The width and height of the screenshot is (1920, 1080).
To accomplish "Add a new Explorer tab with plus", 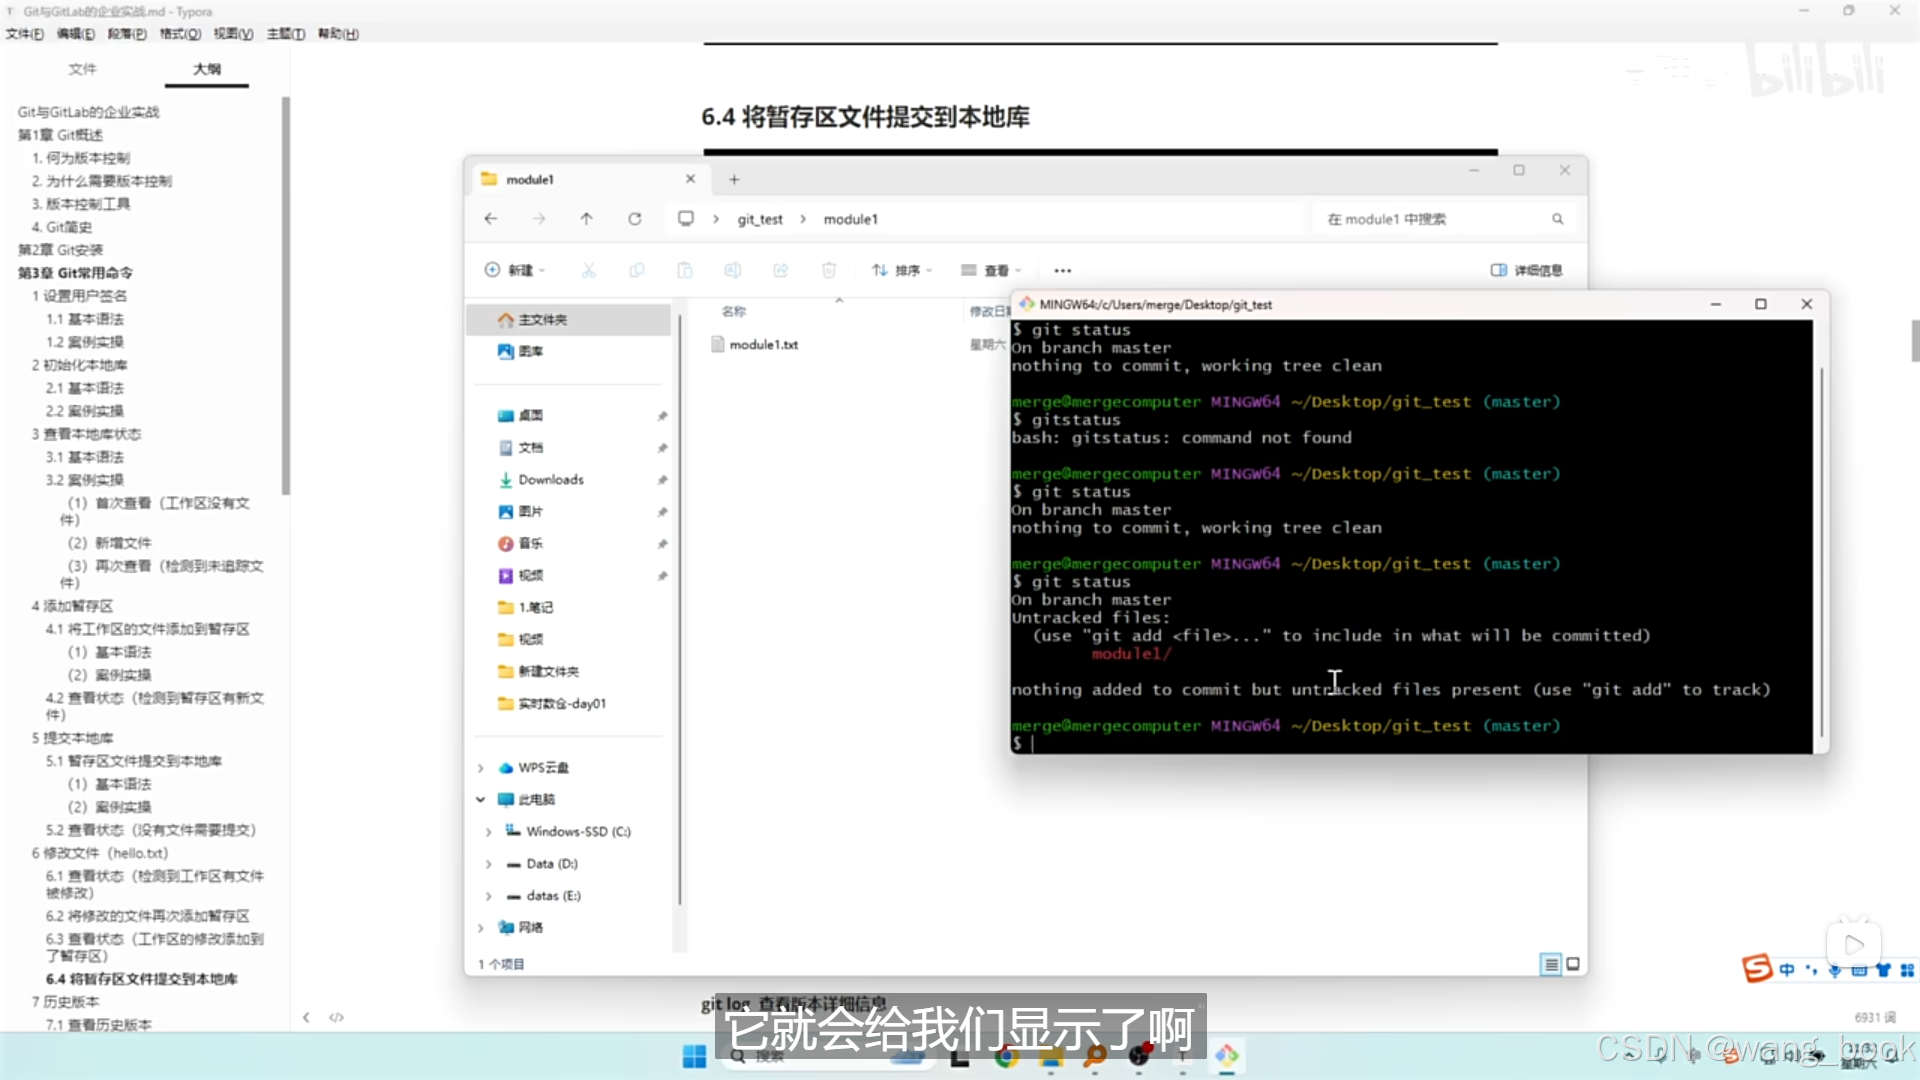I will pos(734,179).
